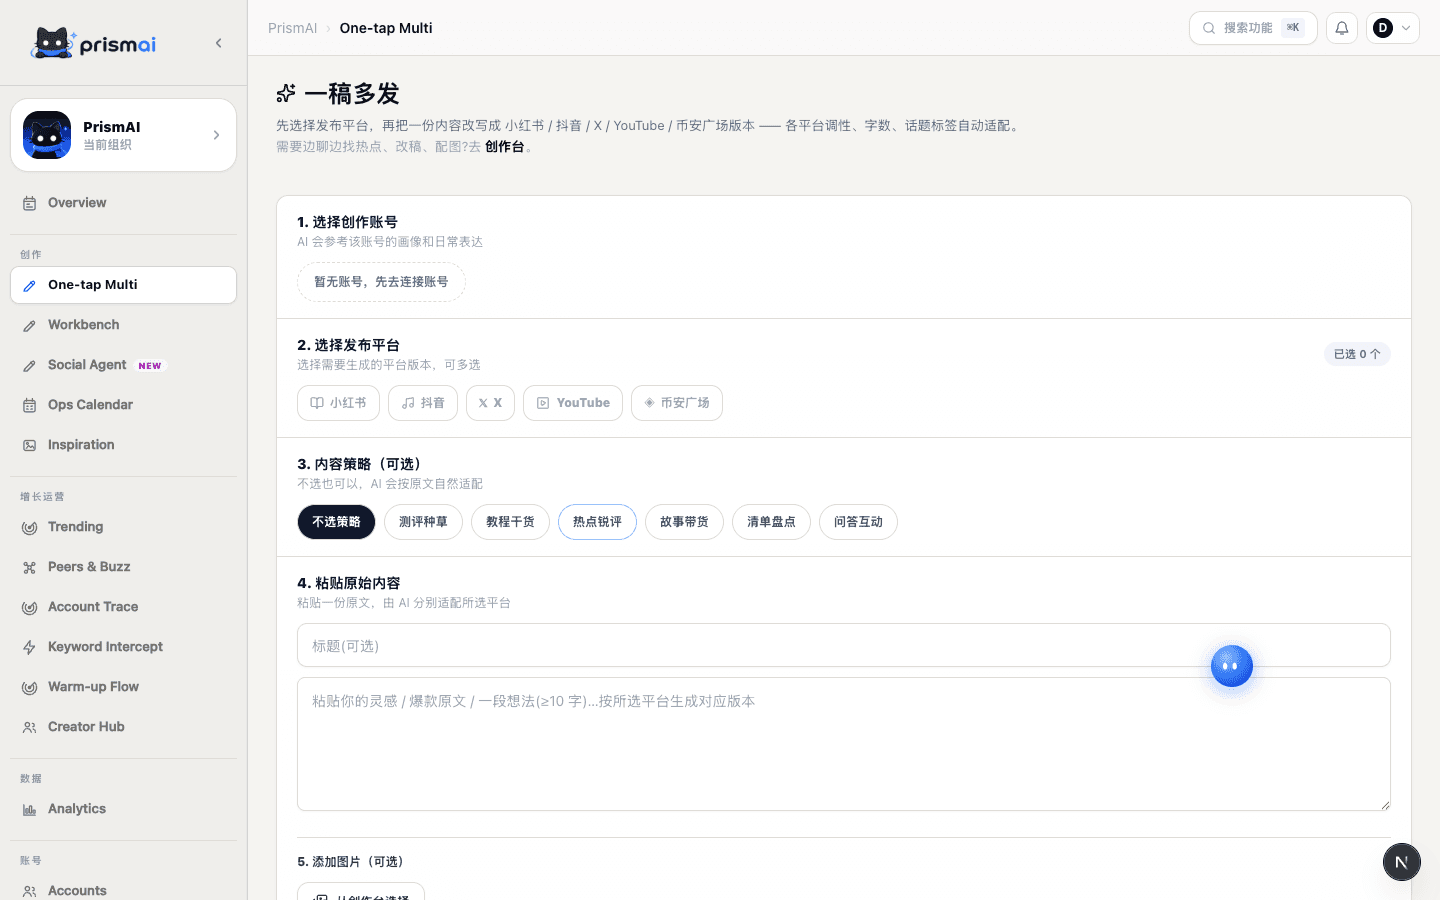The height and width of the screenshot is (900, 1440).
Task: Click the One-tap Multi pen icon
Action: pyautogui.click(x=30, y=285)
